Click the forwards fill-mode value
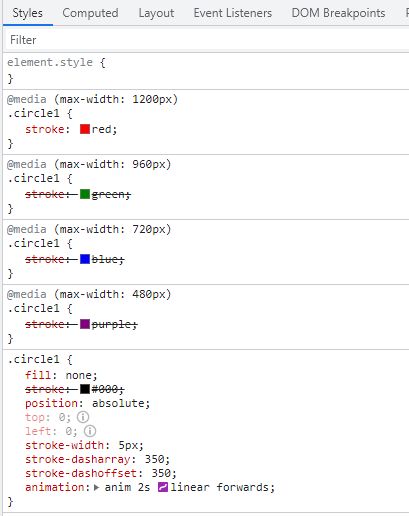 [243, 487]
